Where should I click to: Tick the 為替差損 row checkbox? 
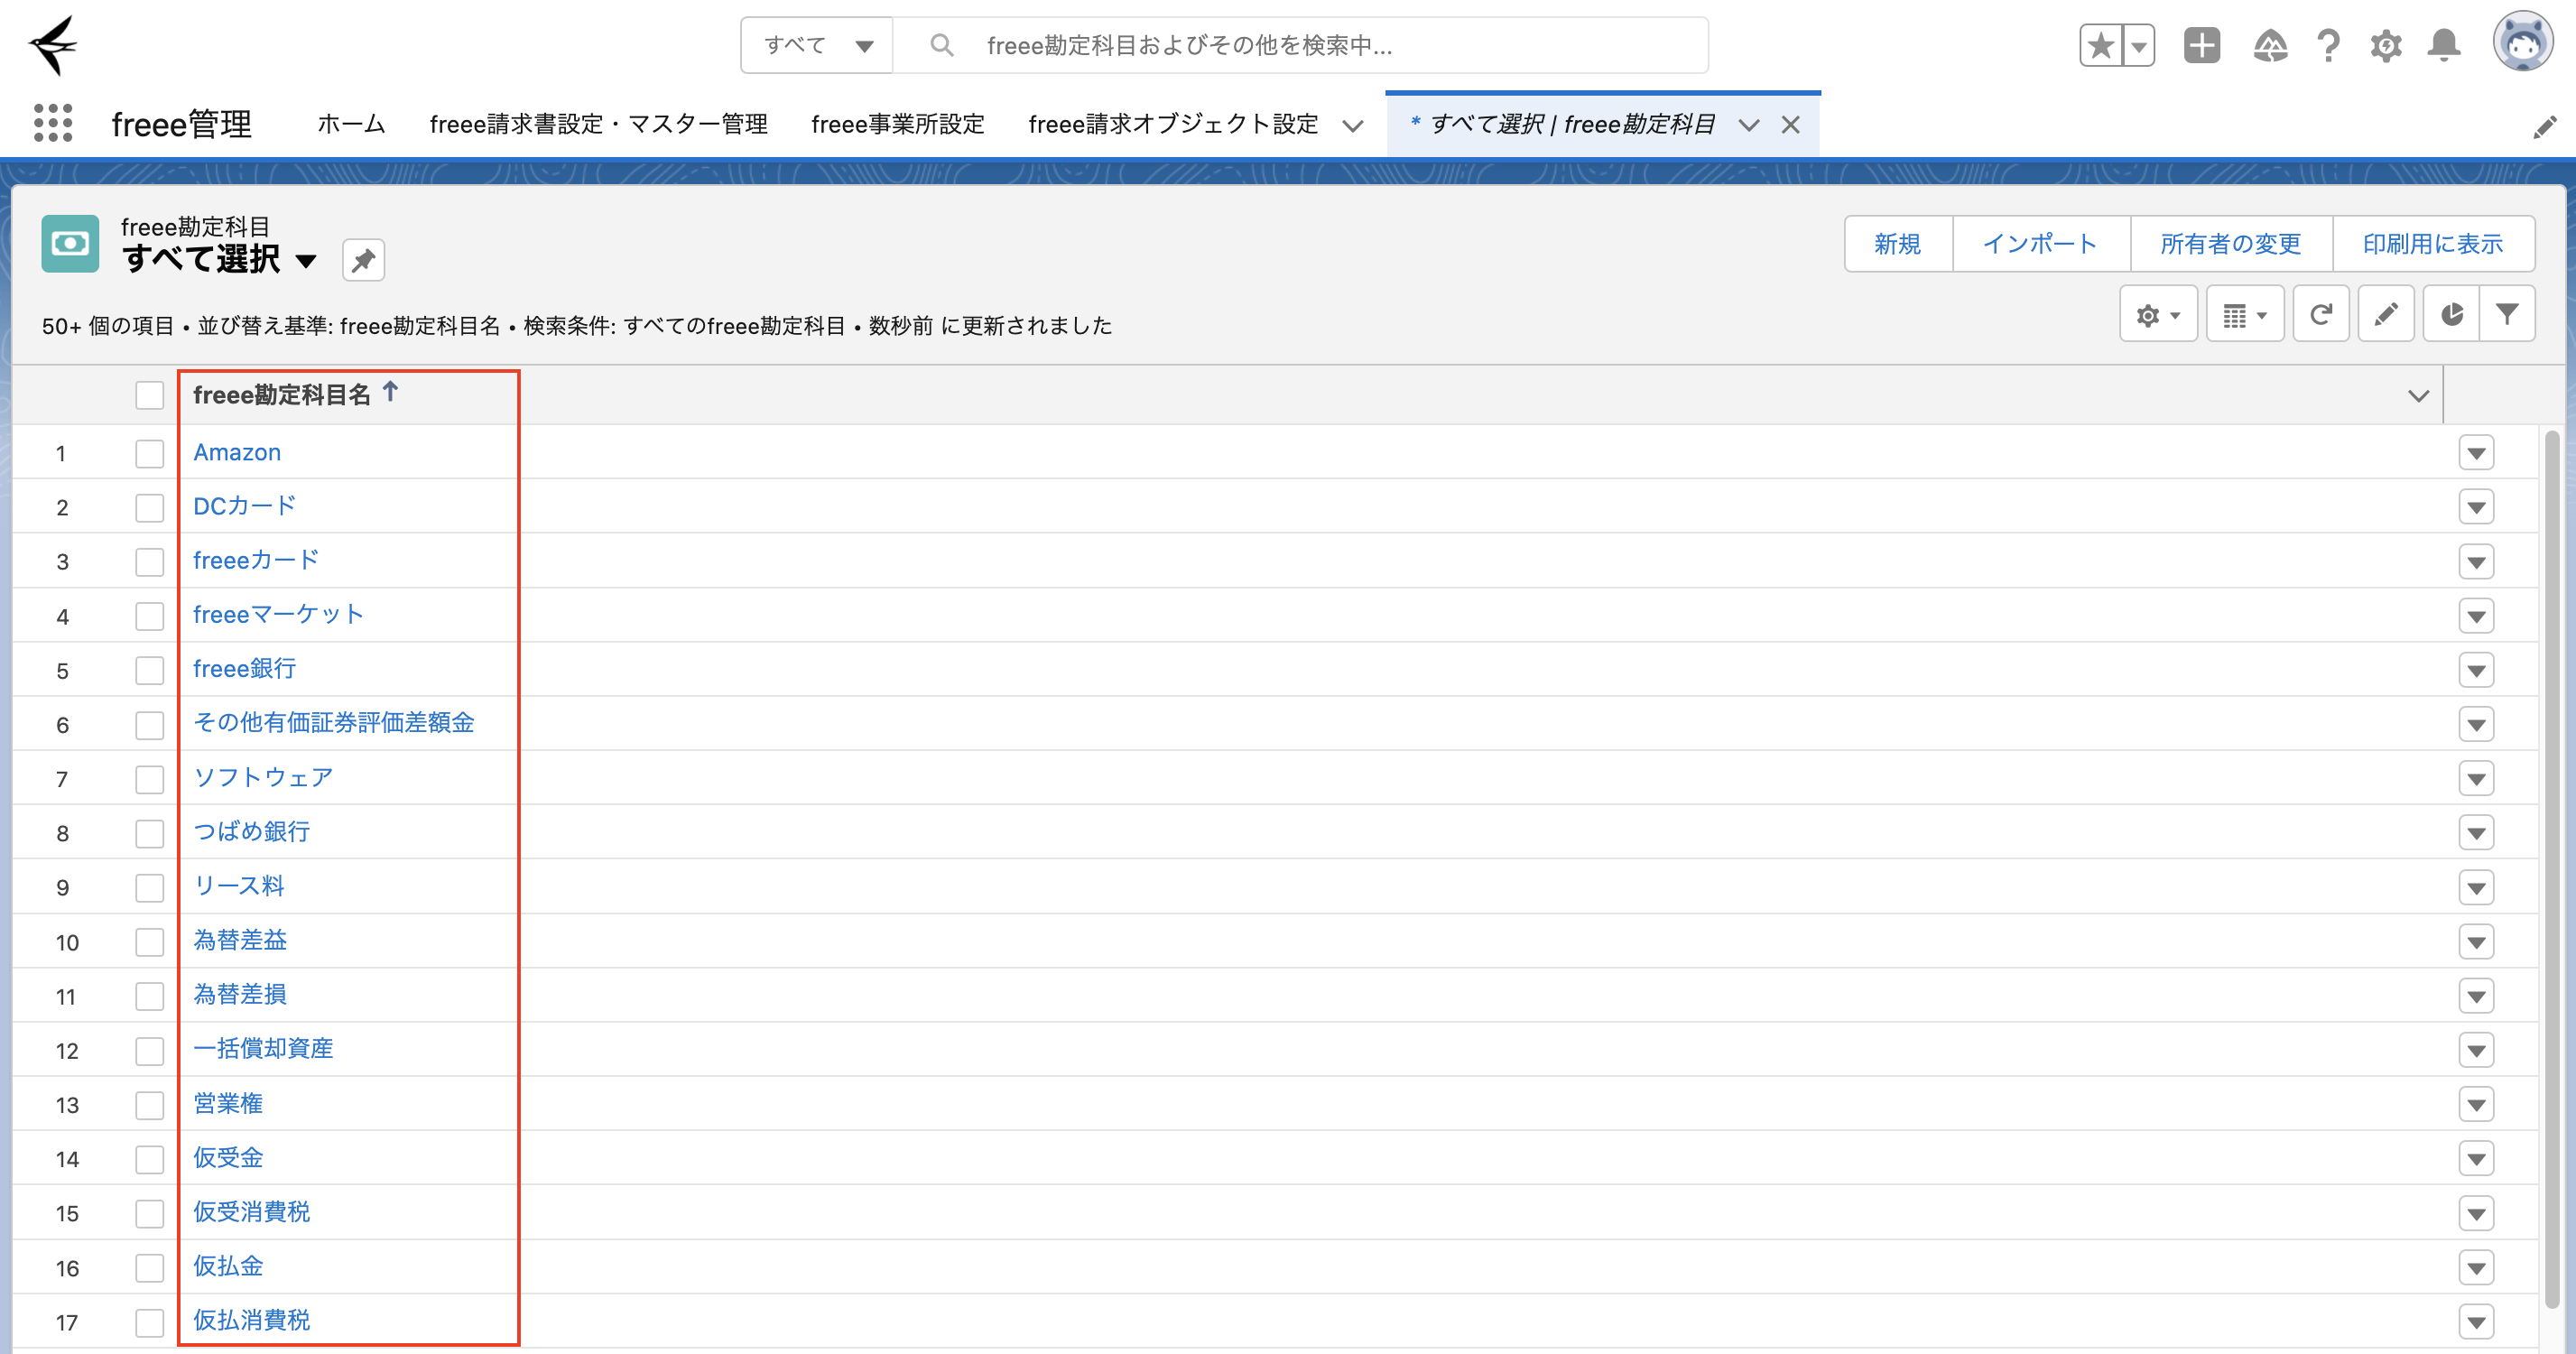click(x=149, y=996)
